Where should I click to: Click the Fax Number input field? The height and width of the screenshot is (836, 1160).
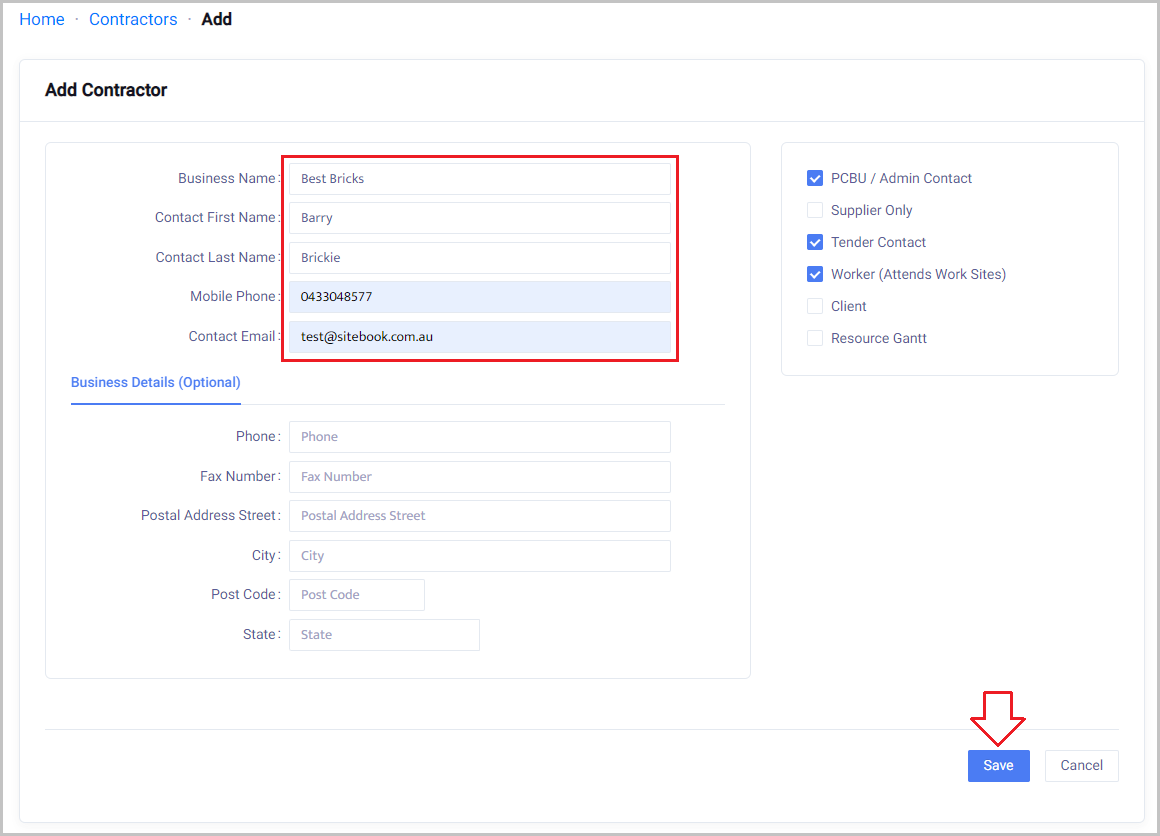(479, 477)
